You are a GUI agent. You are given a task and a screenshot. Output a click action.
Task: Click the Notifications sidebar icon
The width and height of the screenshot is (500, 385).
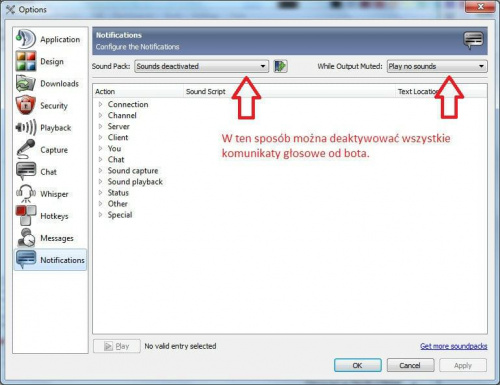26,260
